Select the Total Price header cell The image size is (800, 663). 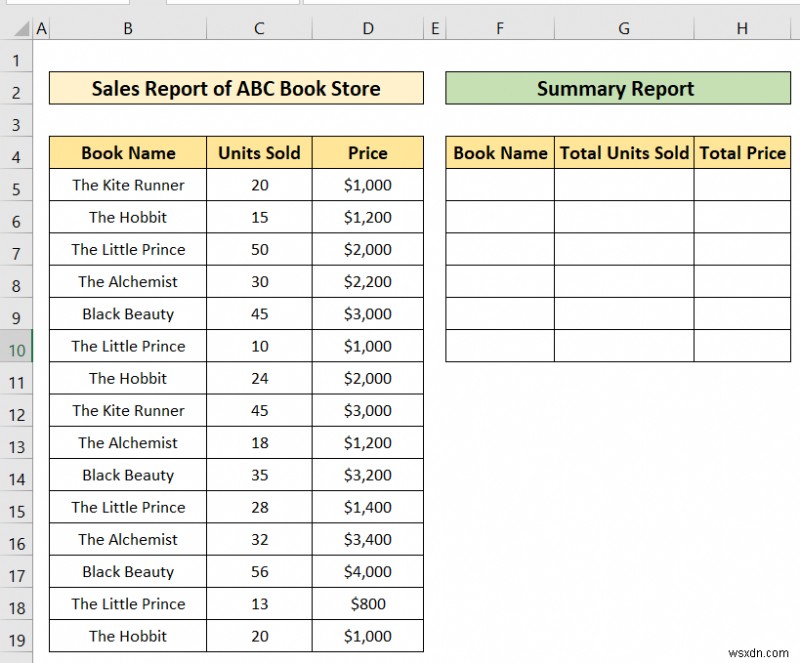click(x=742, y=153)
